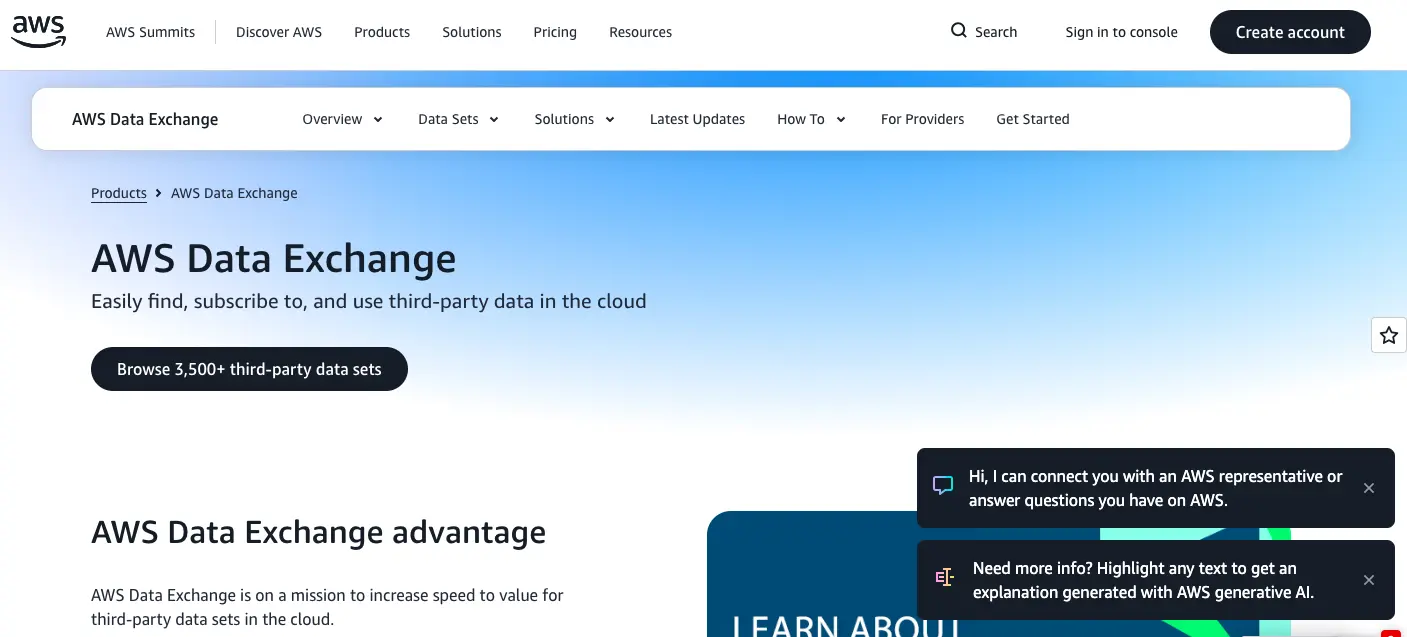Image resolution: width=1407 pixels, height=637 pixels.
Task: Click Browse 3,500+ third-party data sets
Action: 249,369
